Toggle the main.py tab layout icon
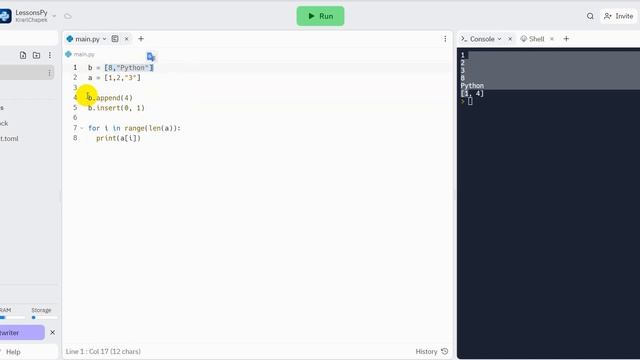The image size is (640, 360). coord(115,39)
